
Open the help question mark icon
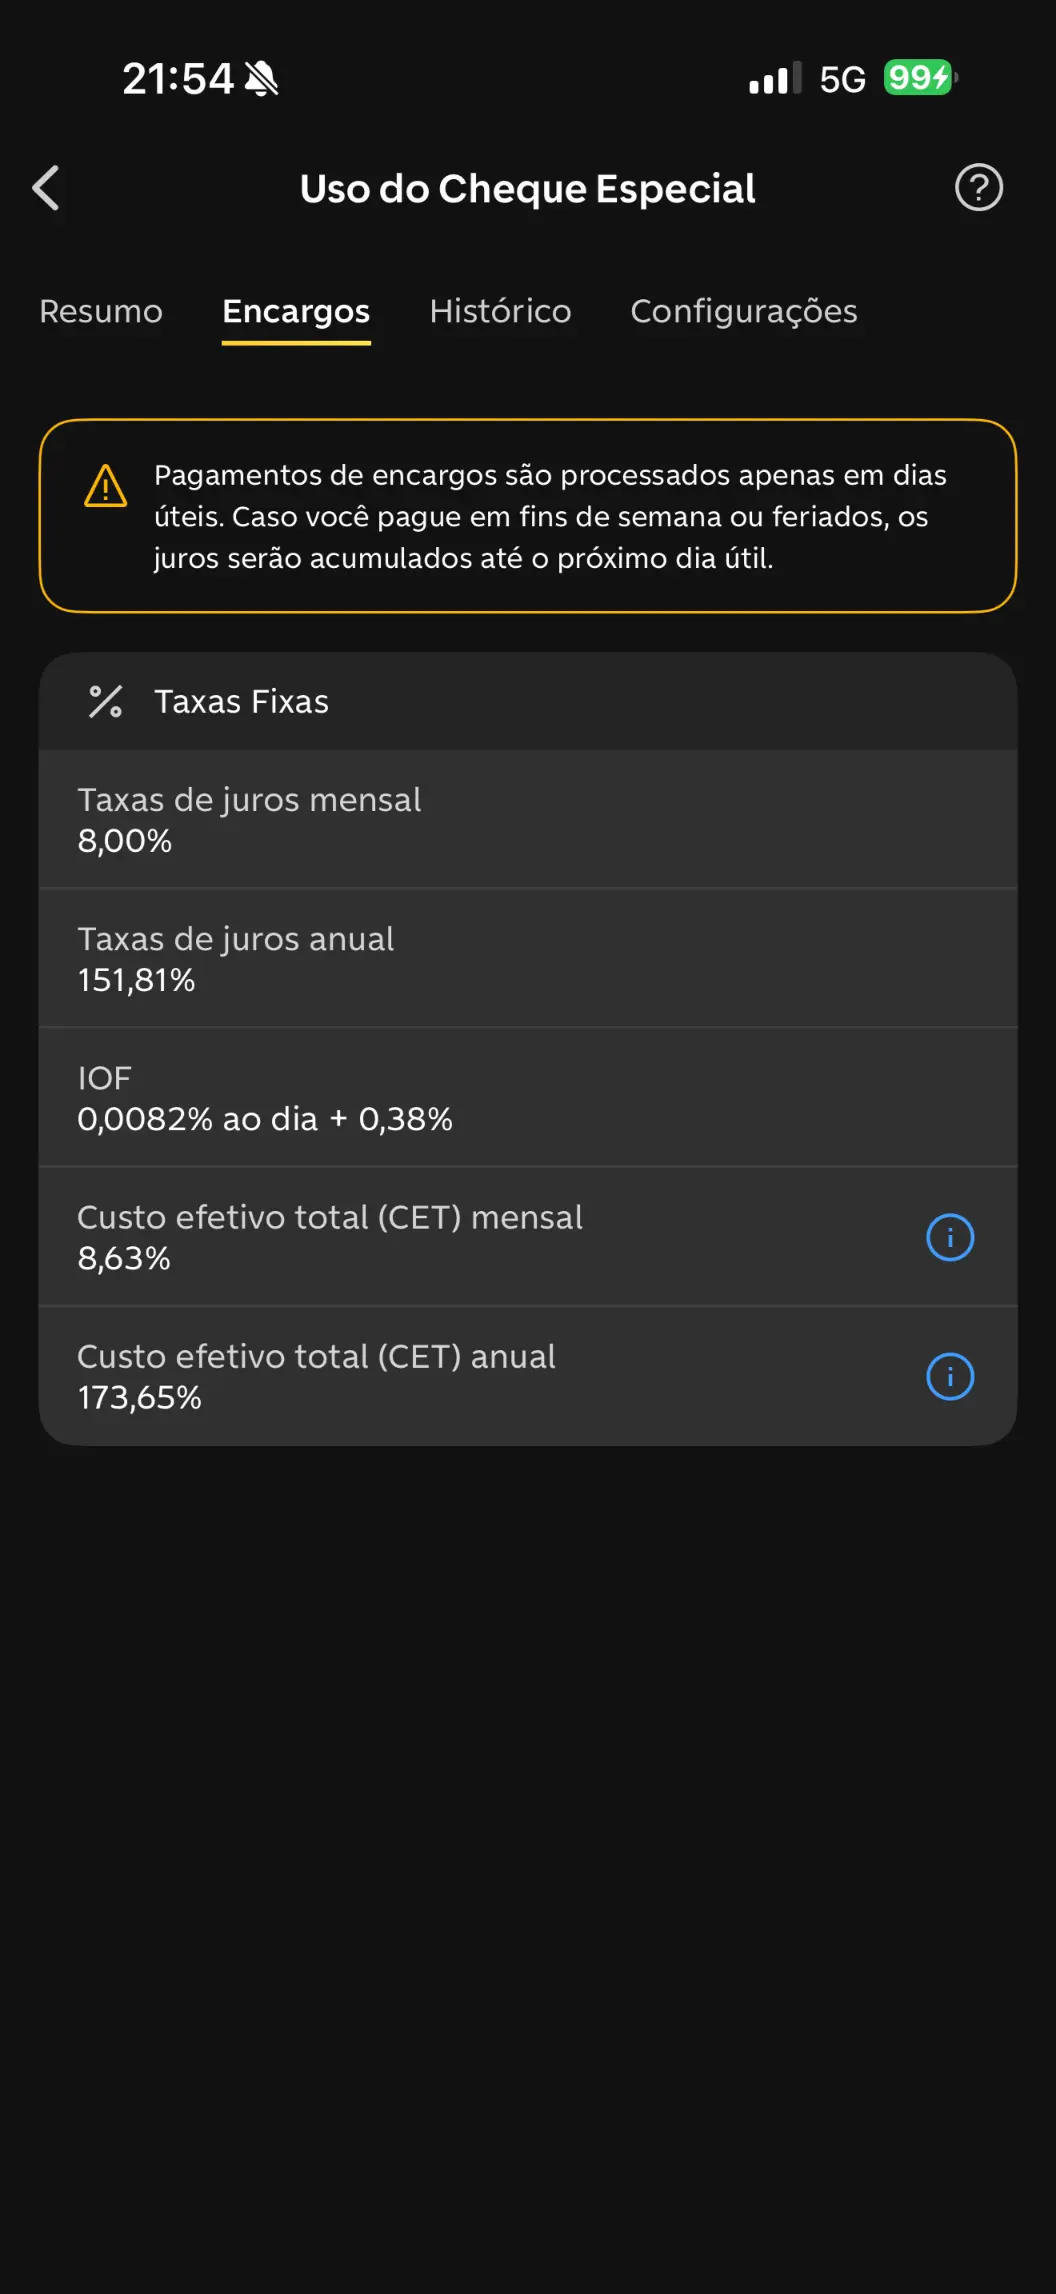[978, 188]
